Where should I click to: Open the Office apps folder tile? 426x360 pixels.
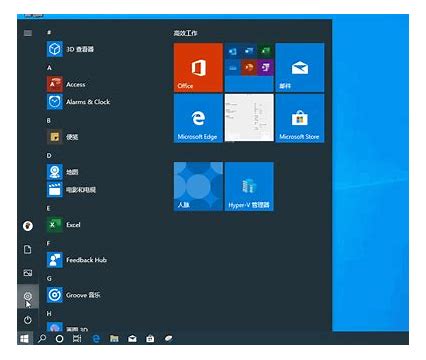tap(249, 67)
